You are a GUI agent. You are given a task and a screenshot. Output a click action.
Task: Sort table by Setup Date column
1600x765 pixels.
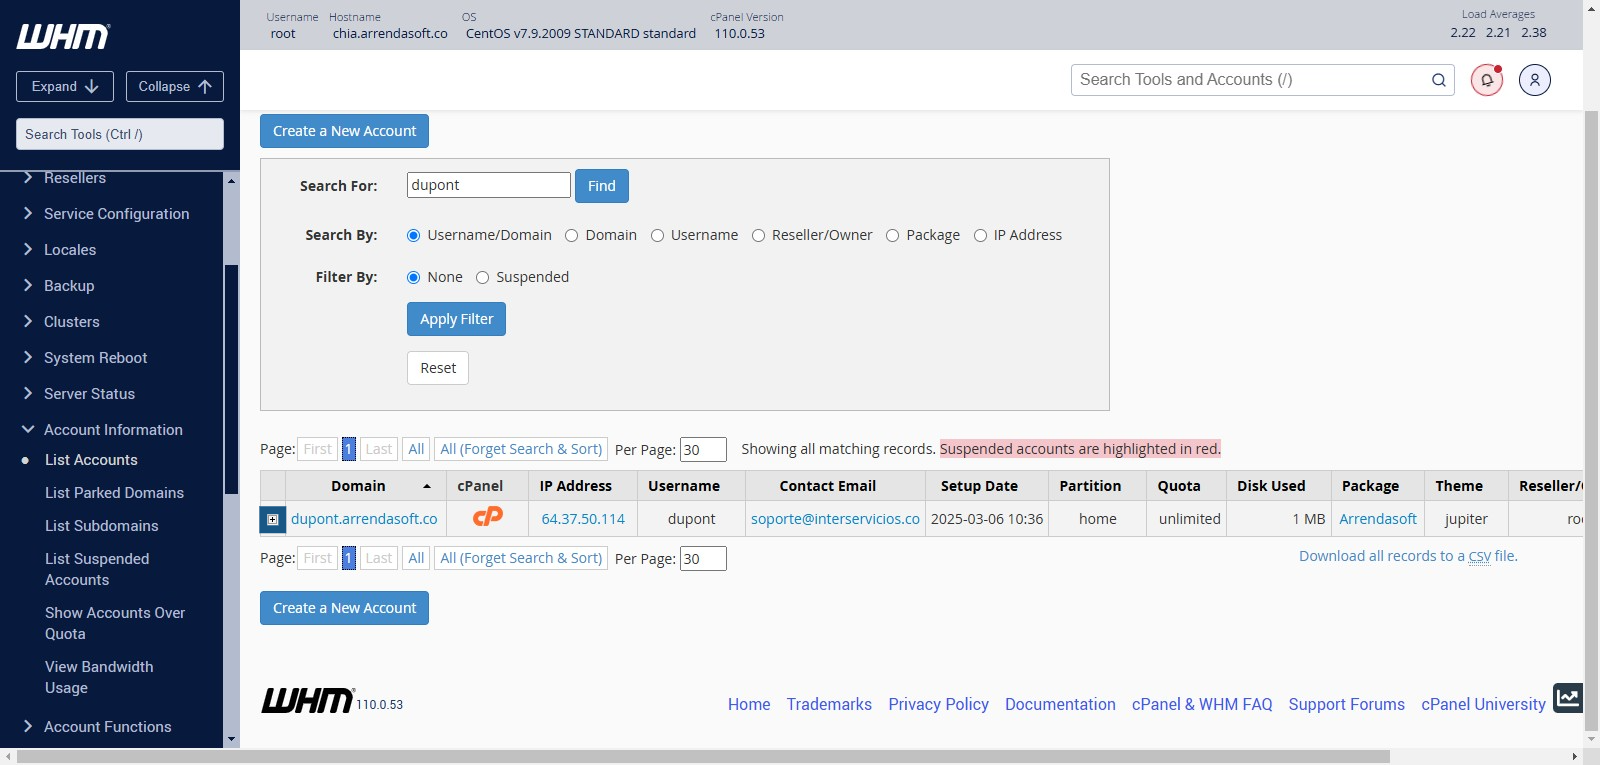click(979, 486)
